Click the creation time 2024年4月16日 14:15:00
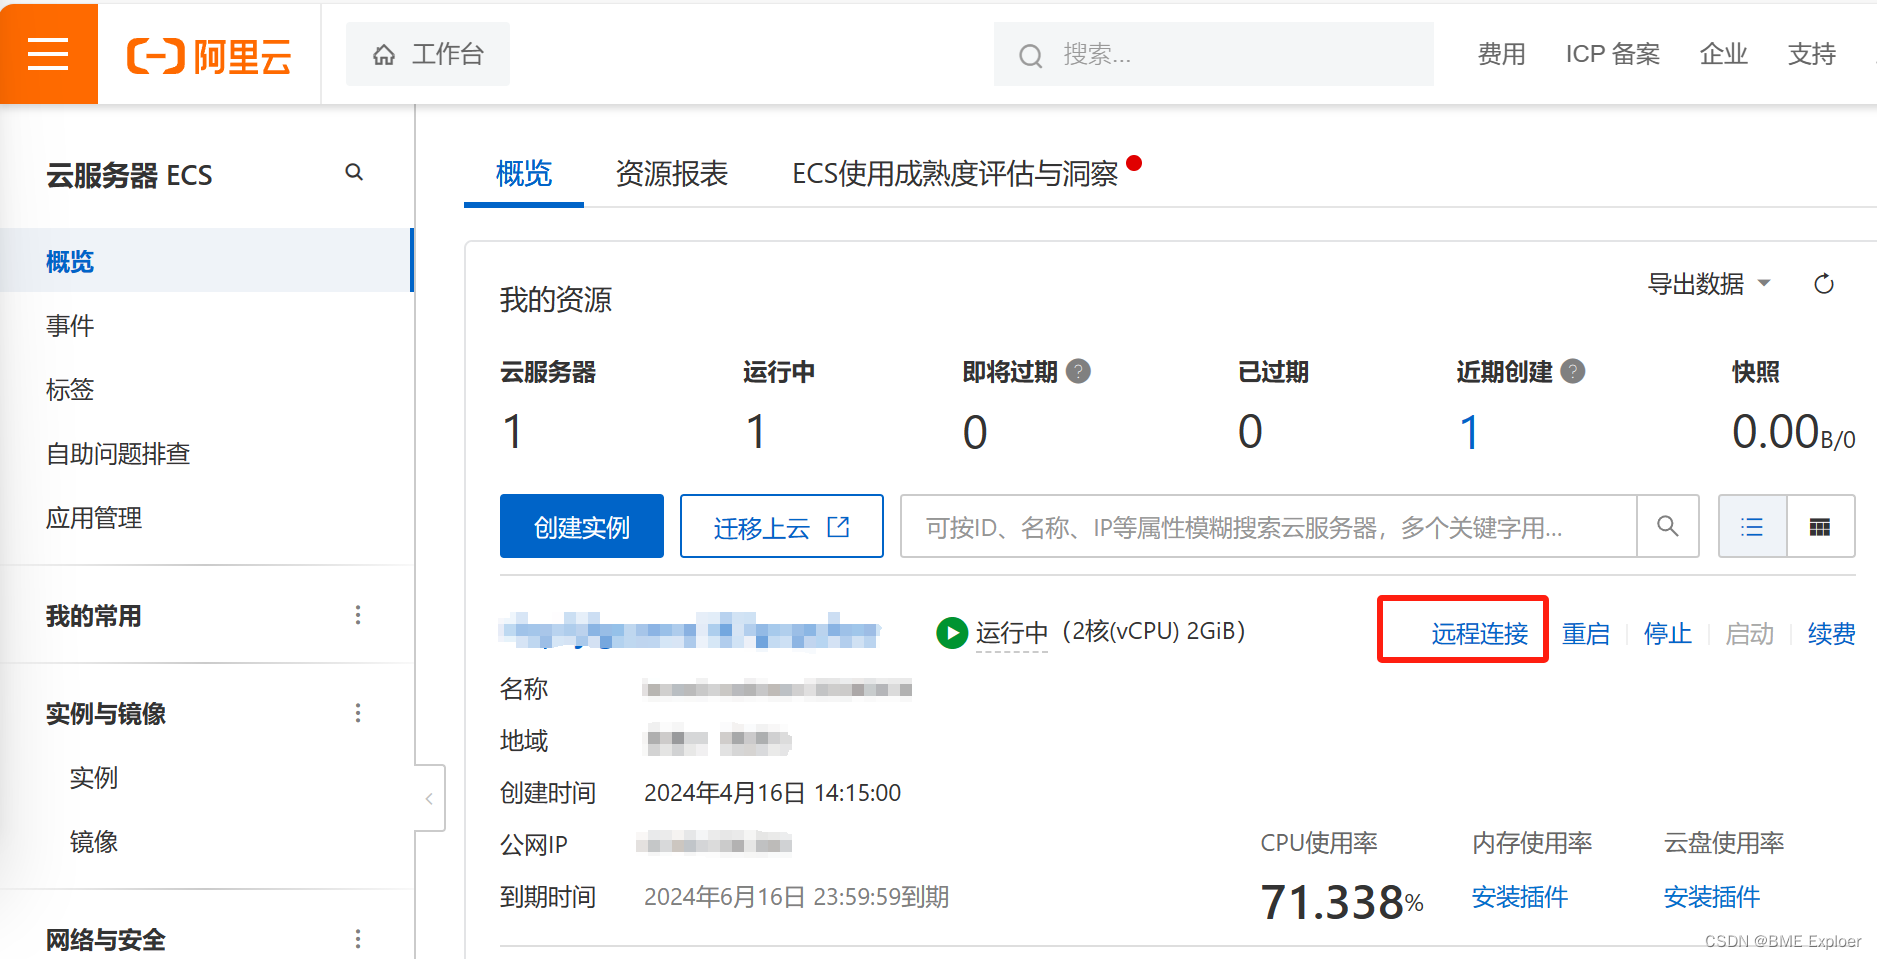The height and width of the screenshot is (959, 1877). tap(772, 793)
